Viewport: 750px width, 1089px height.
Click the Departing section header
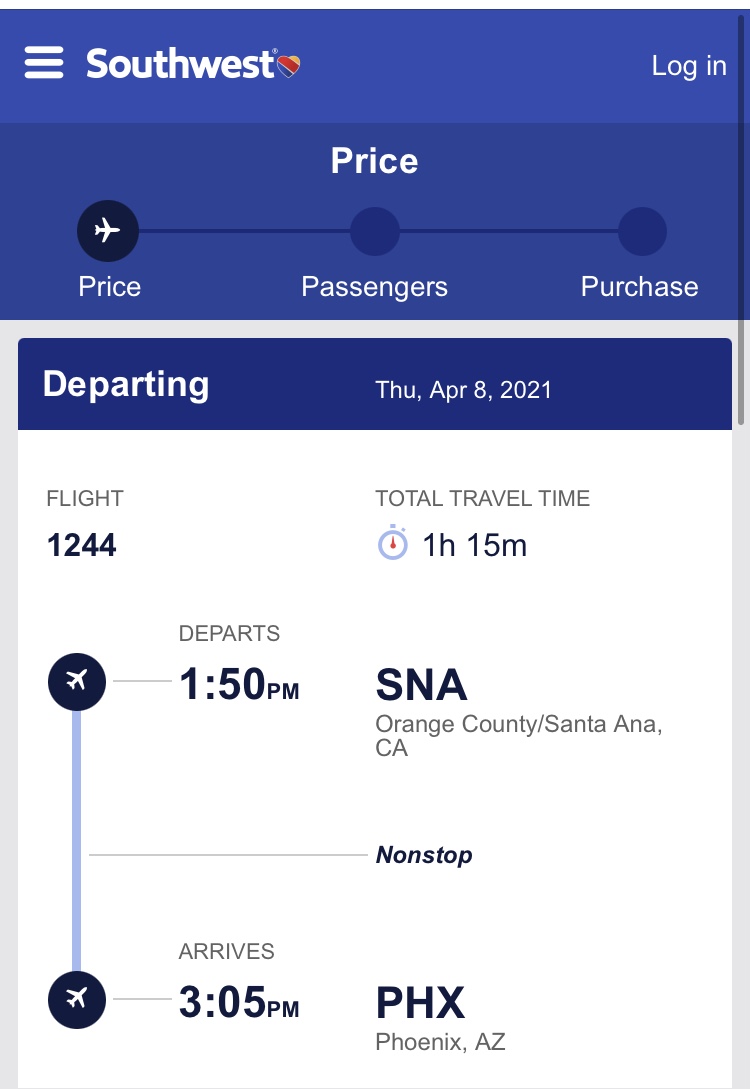126,384
